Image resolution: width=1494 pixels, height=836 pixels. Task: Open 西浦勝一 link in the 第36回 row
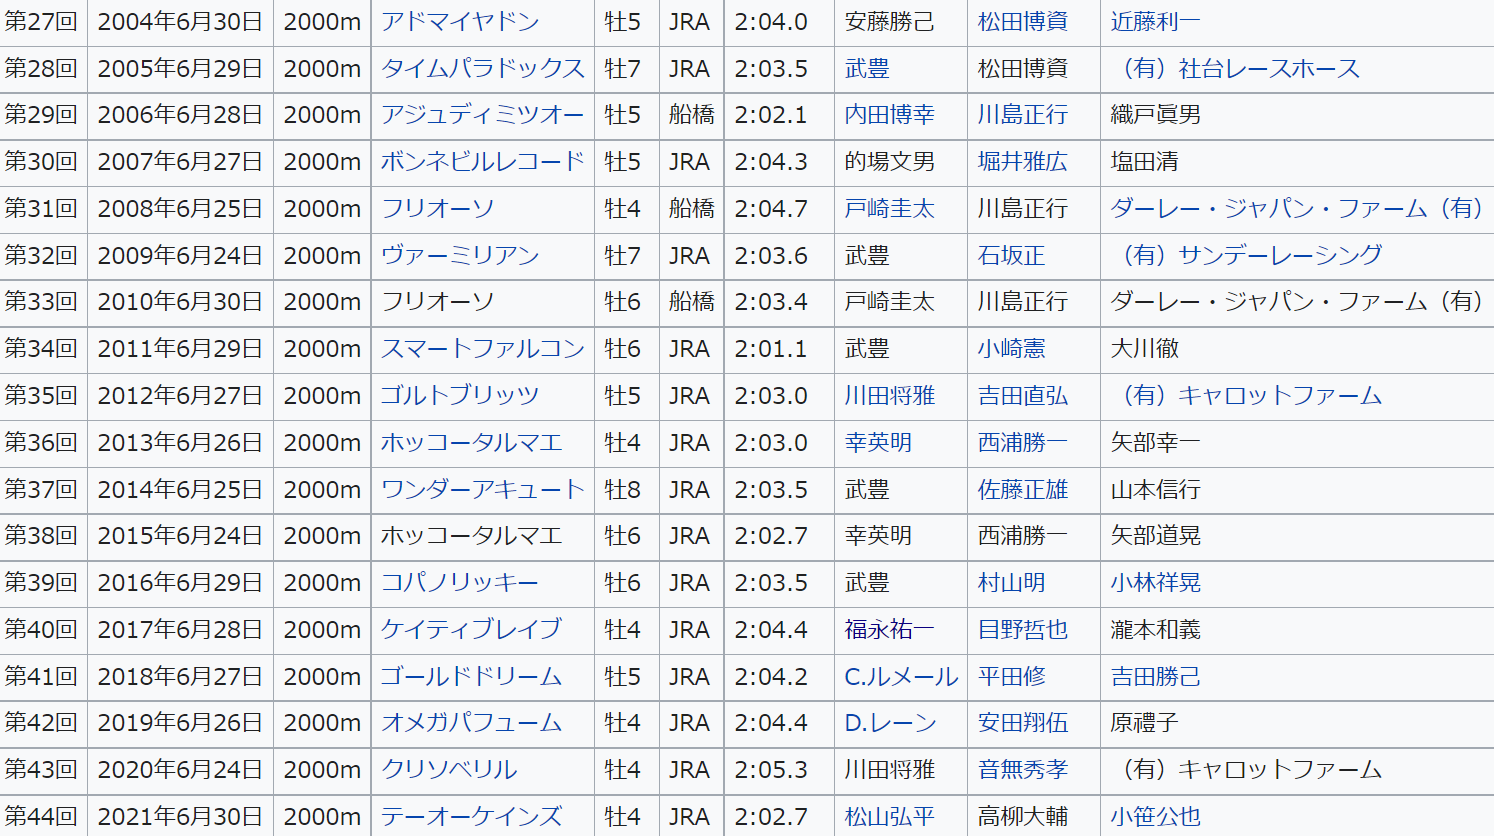point(1023,442)
